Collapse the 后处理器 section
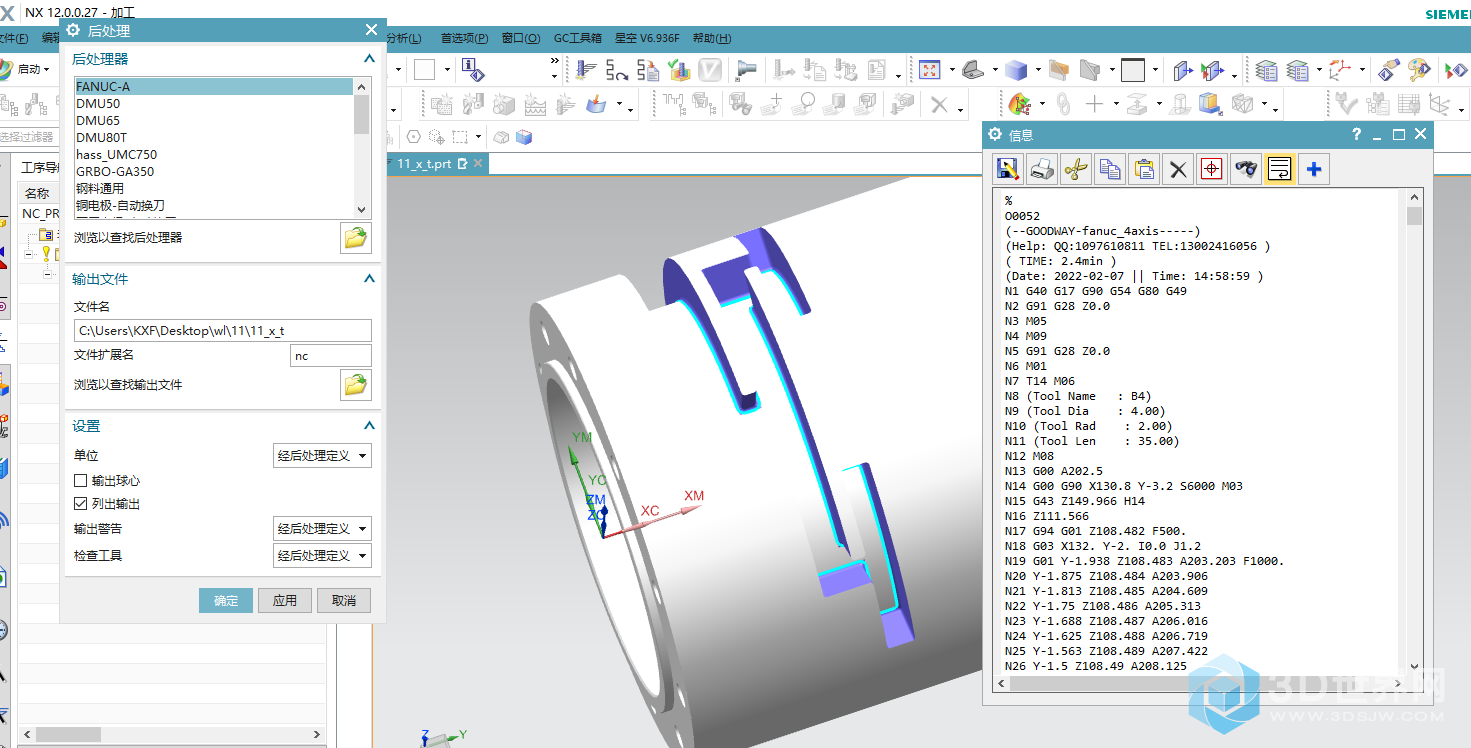Image resolution: width=1471 pixels, height=748 pixels. 369,59
